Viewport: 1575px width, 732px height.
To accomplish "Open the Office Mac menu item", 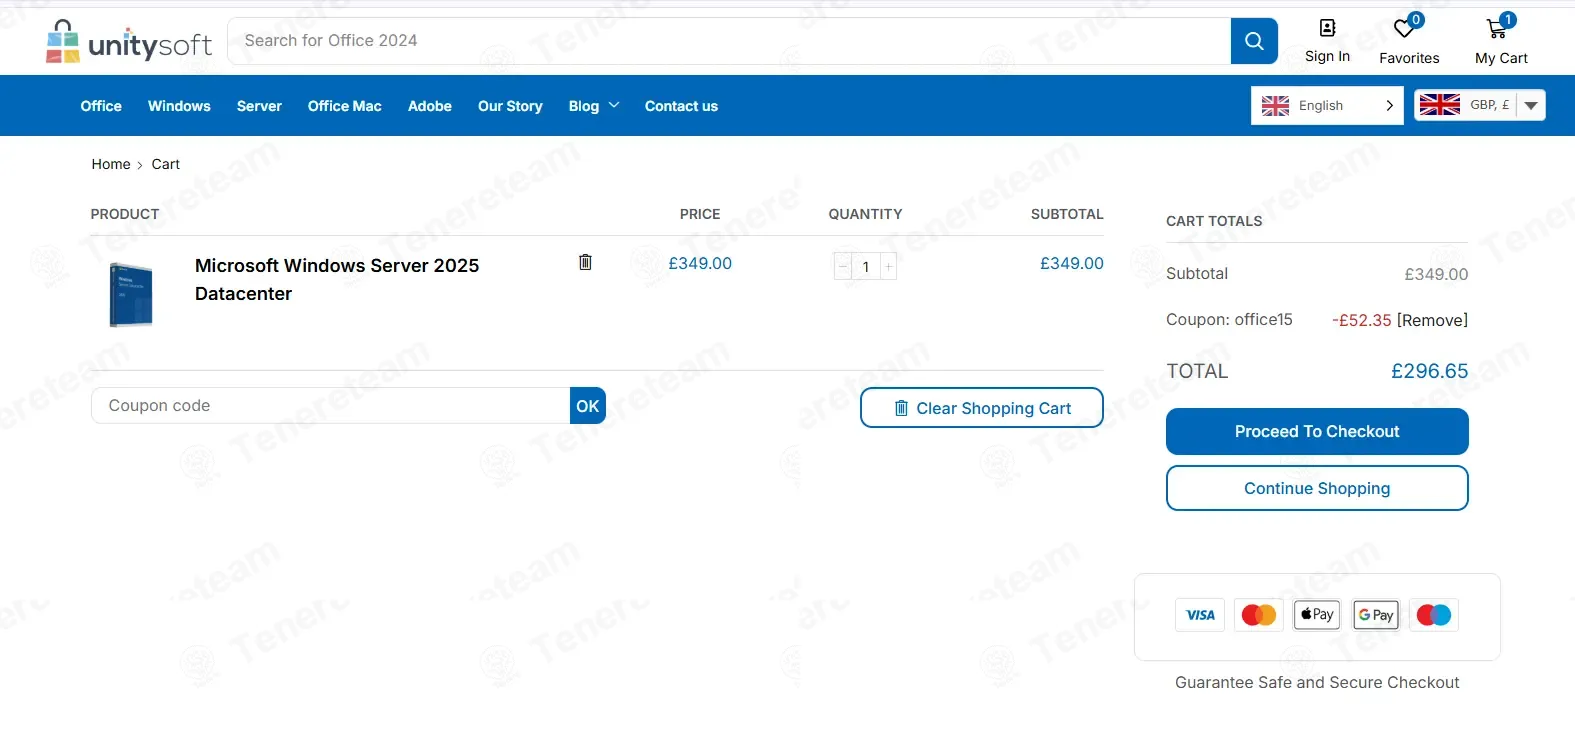I will click(x=345, y=106).
